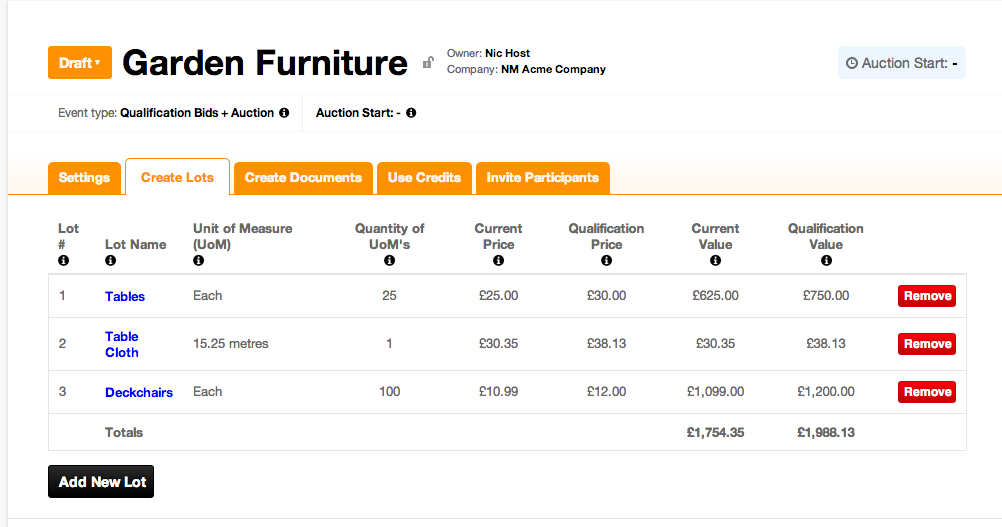Click info icon under Qualification Price header
The height and width of the screenshot is (527, 1002).
point(606,261)
